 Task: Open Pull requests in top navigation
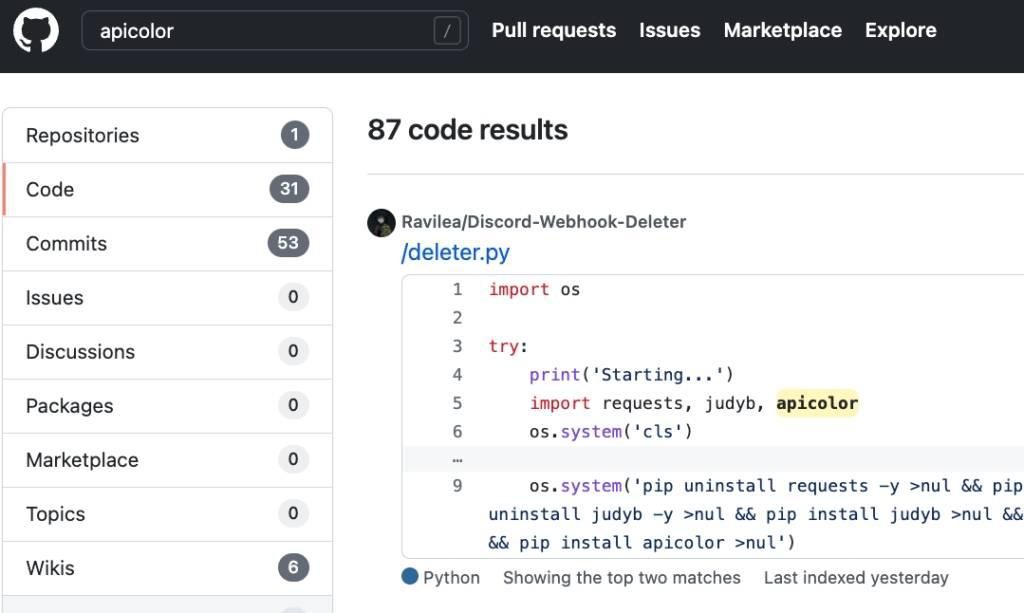pyautogui.click(x=554, y=30)
